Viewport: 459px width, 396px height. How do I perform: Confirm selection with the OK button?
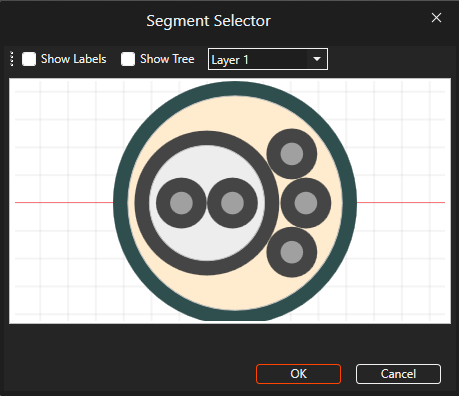tap(298, 374)
